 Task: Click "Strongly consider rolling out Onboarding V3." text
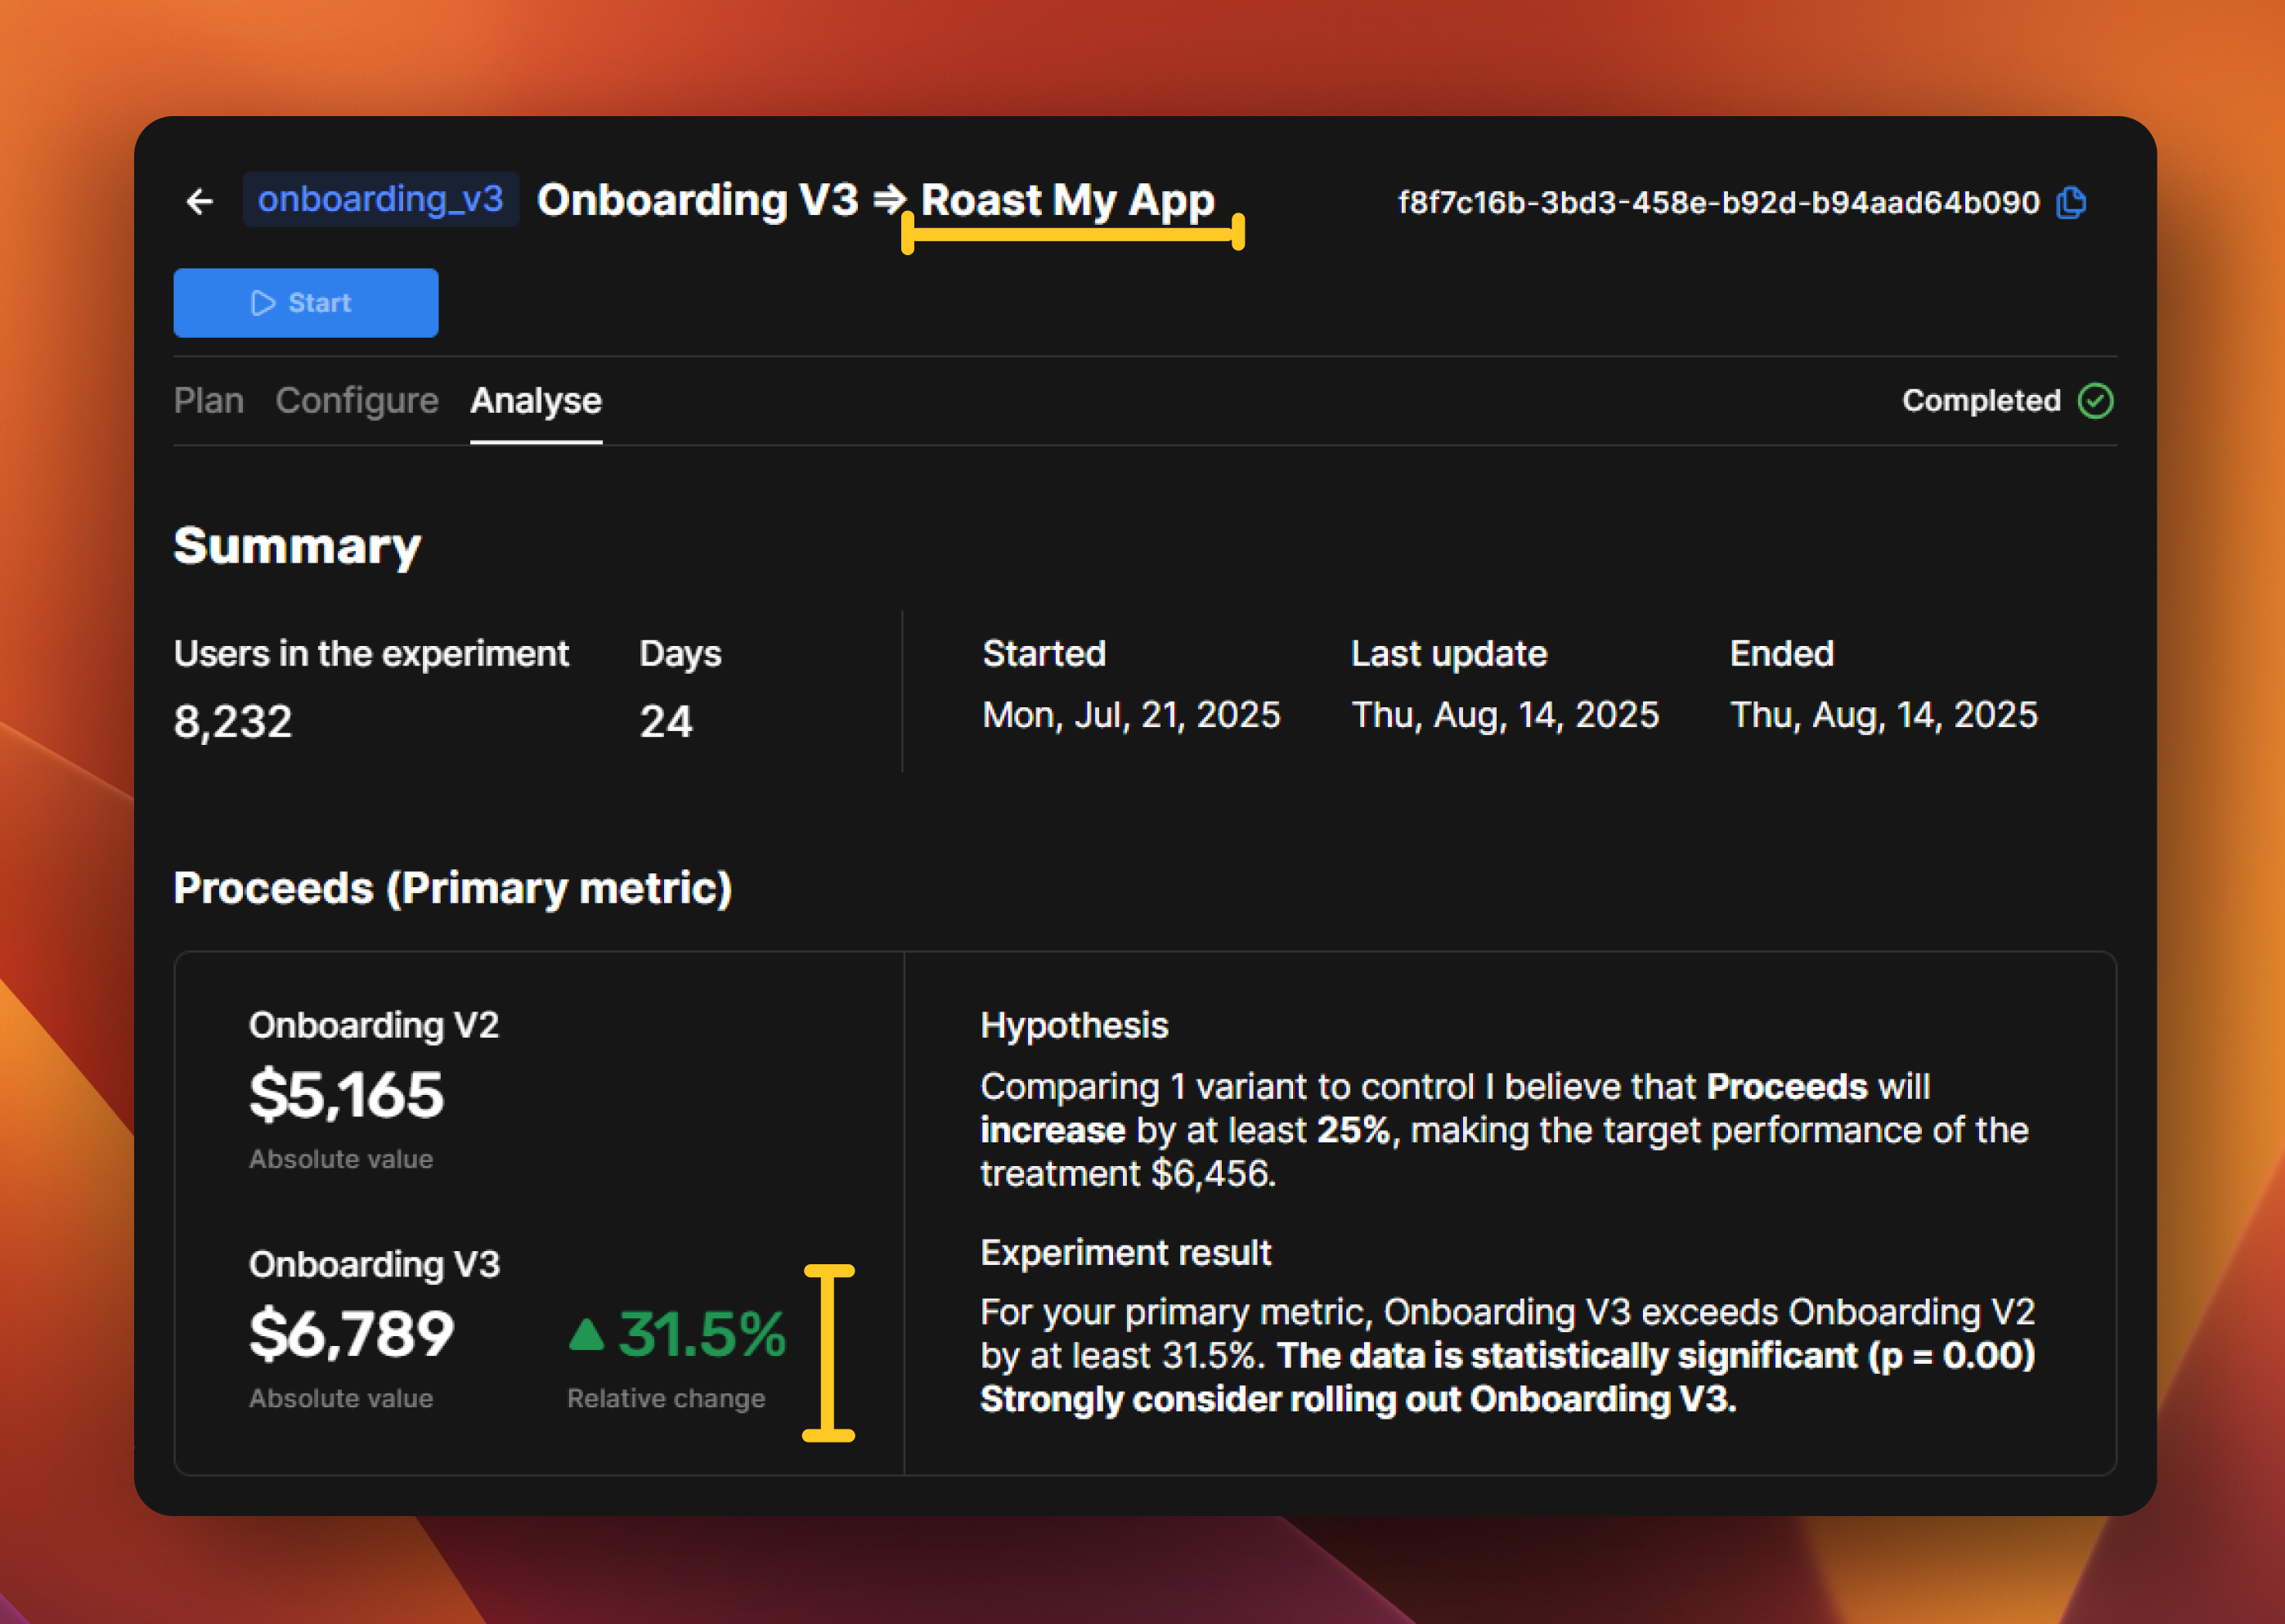tap(1358, 1399)
